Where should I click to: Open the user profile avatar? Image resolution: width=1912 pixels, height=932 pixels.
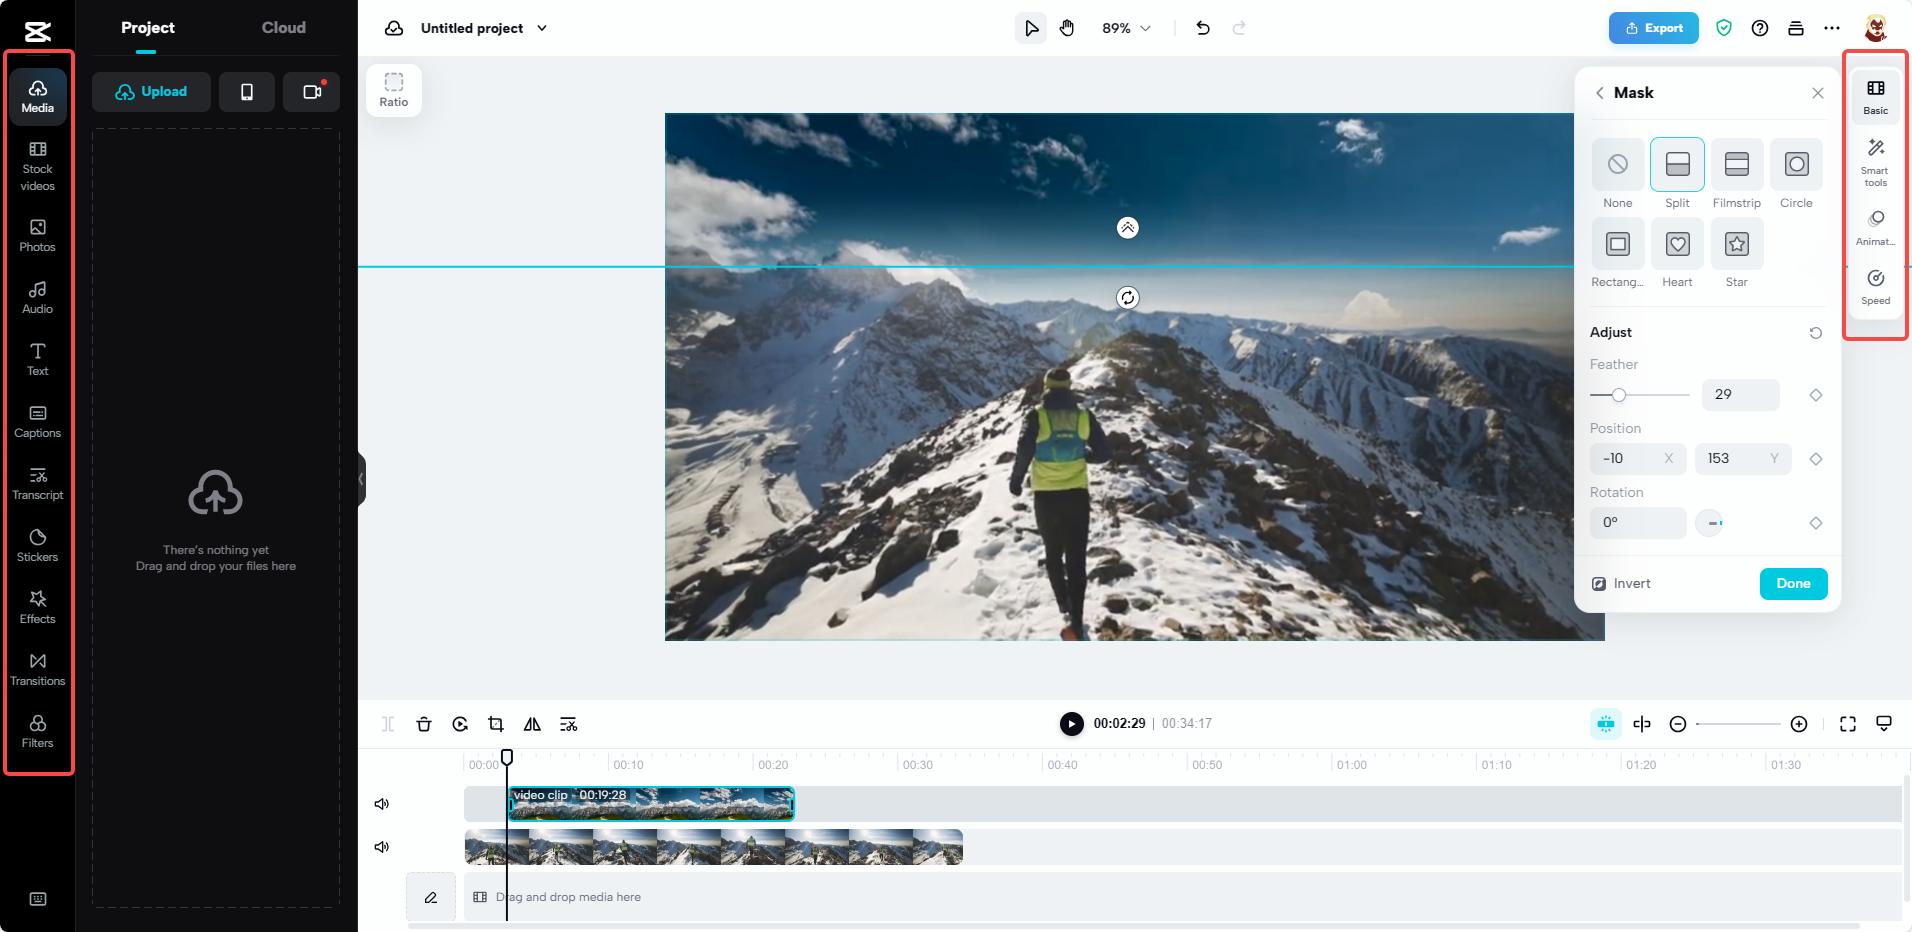(x=1876, y=28)
